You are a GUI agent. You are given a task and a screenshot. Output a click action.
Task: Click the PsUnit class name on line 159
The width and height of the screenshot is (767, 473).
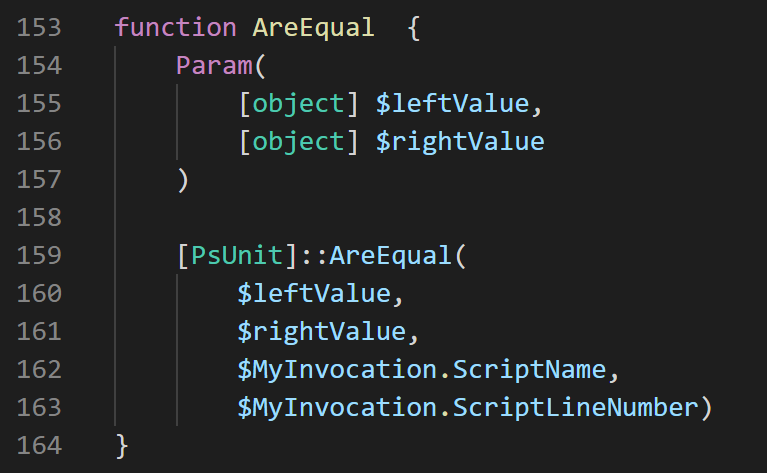click(237, 256)
